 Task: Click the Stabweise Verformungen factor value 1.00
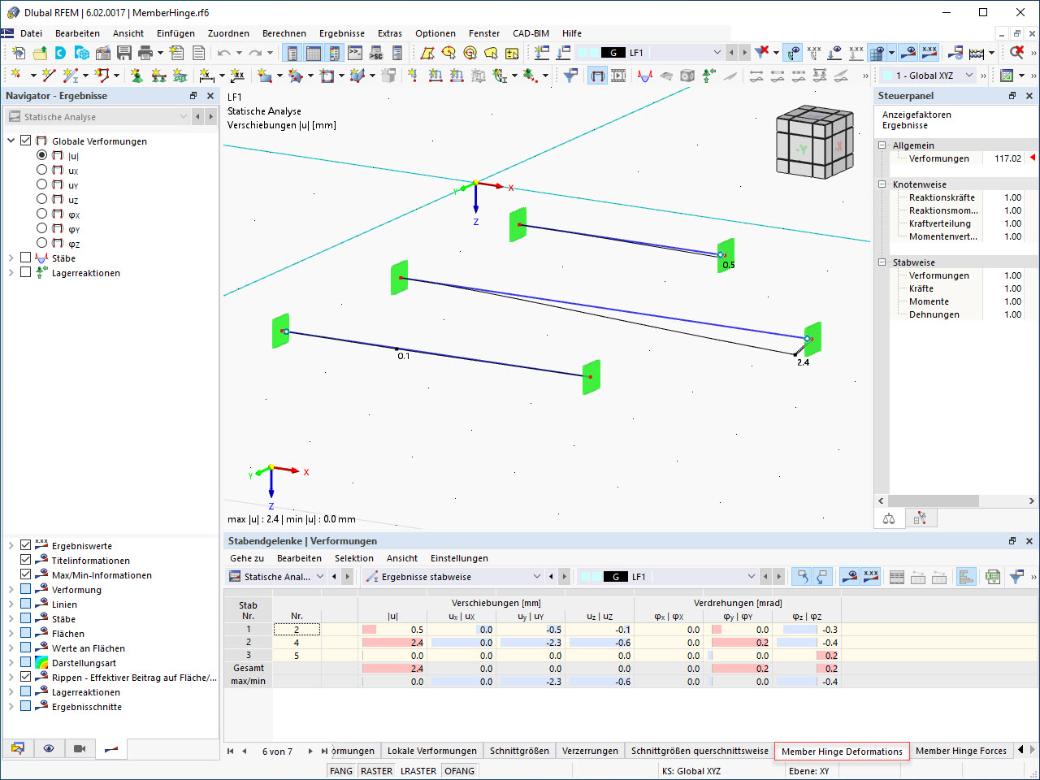1012,275
